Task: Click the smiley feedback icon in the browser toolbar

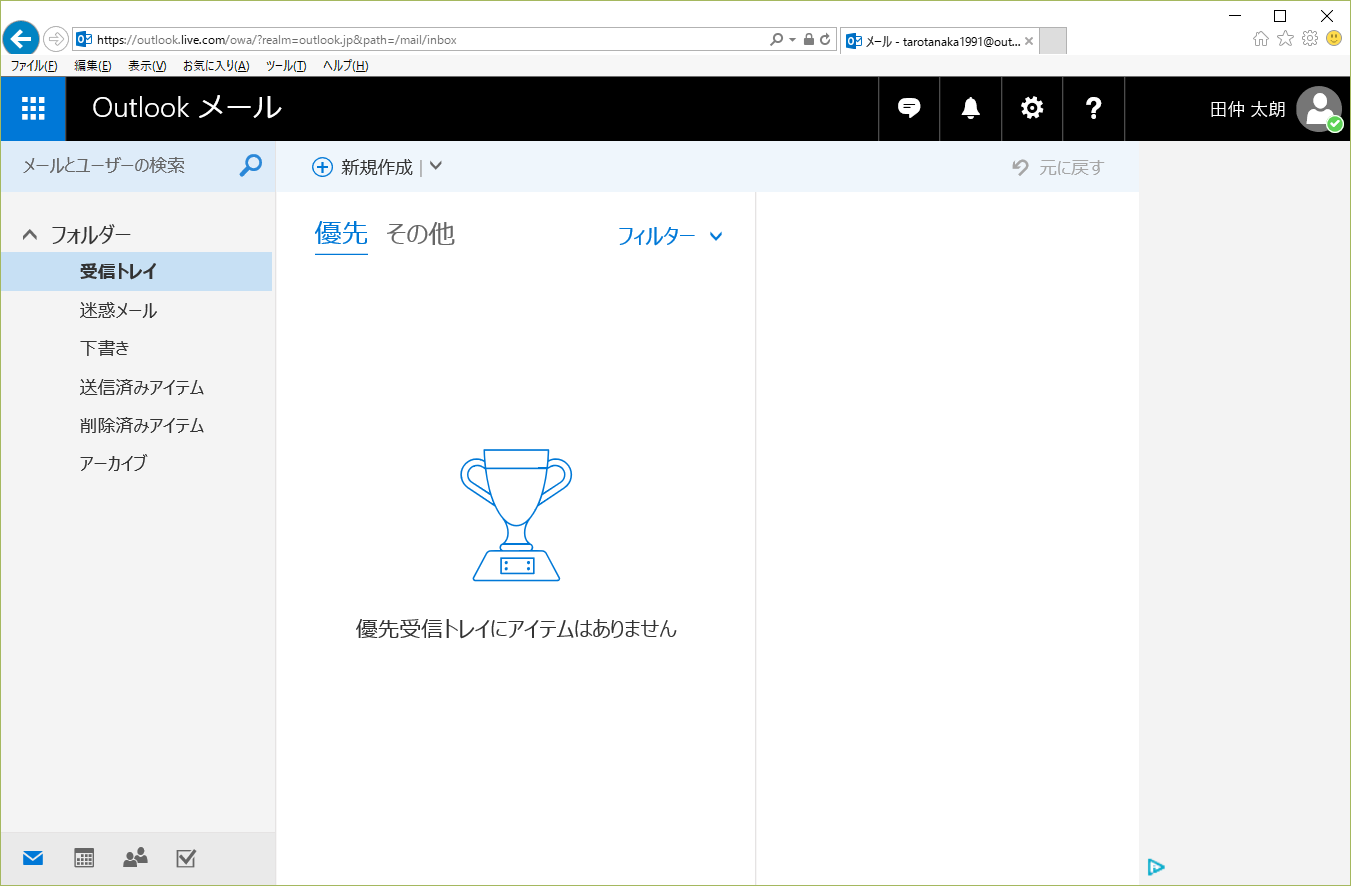Action: tap(1333, 38)
